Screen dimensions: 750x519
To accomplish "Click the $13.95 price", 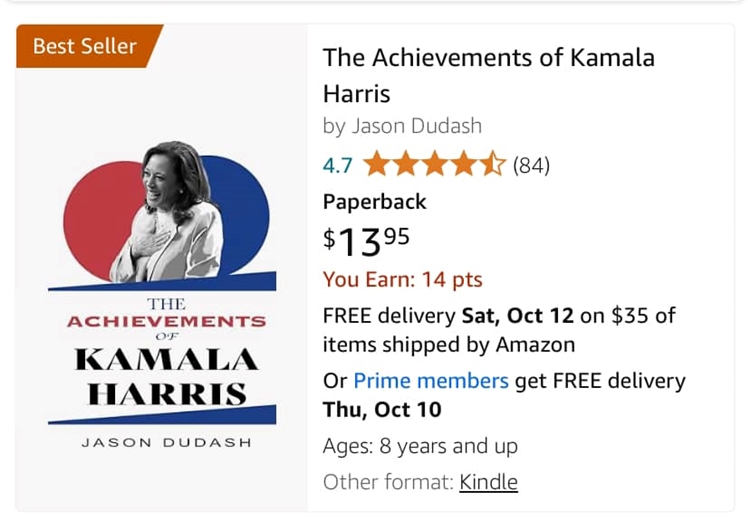I will [x=366, y=240].
